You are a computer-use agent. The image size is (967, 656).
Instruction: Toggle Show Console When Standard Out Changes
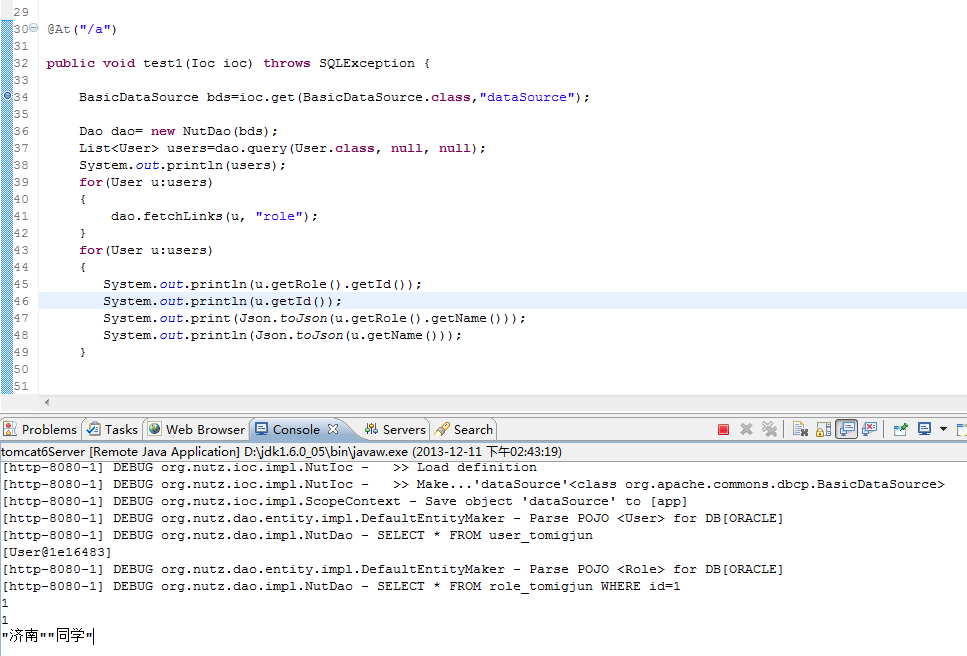click(847, 429)
